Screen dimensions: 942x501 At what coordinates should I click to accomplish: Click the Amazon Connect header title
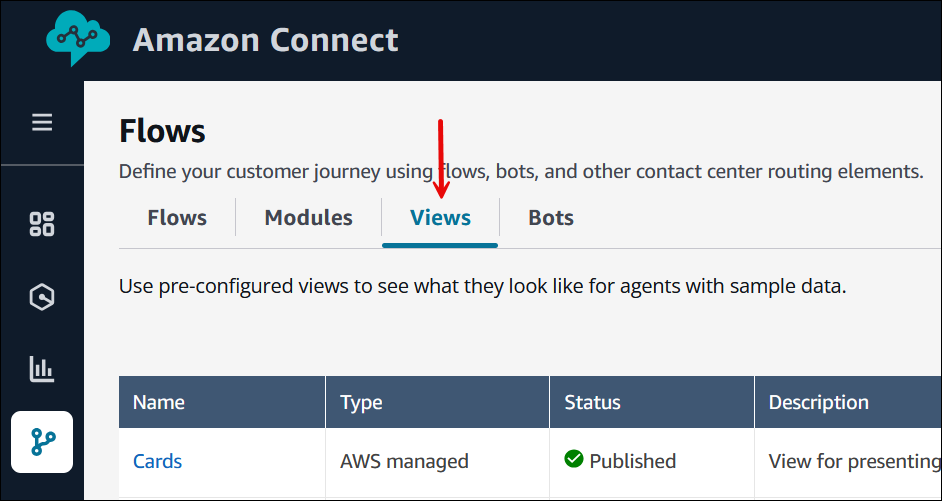(265, 40)
